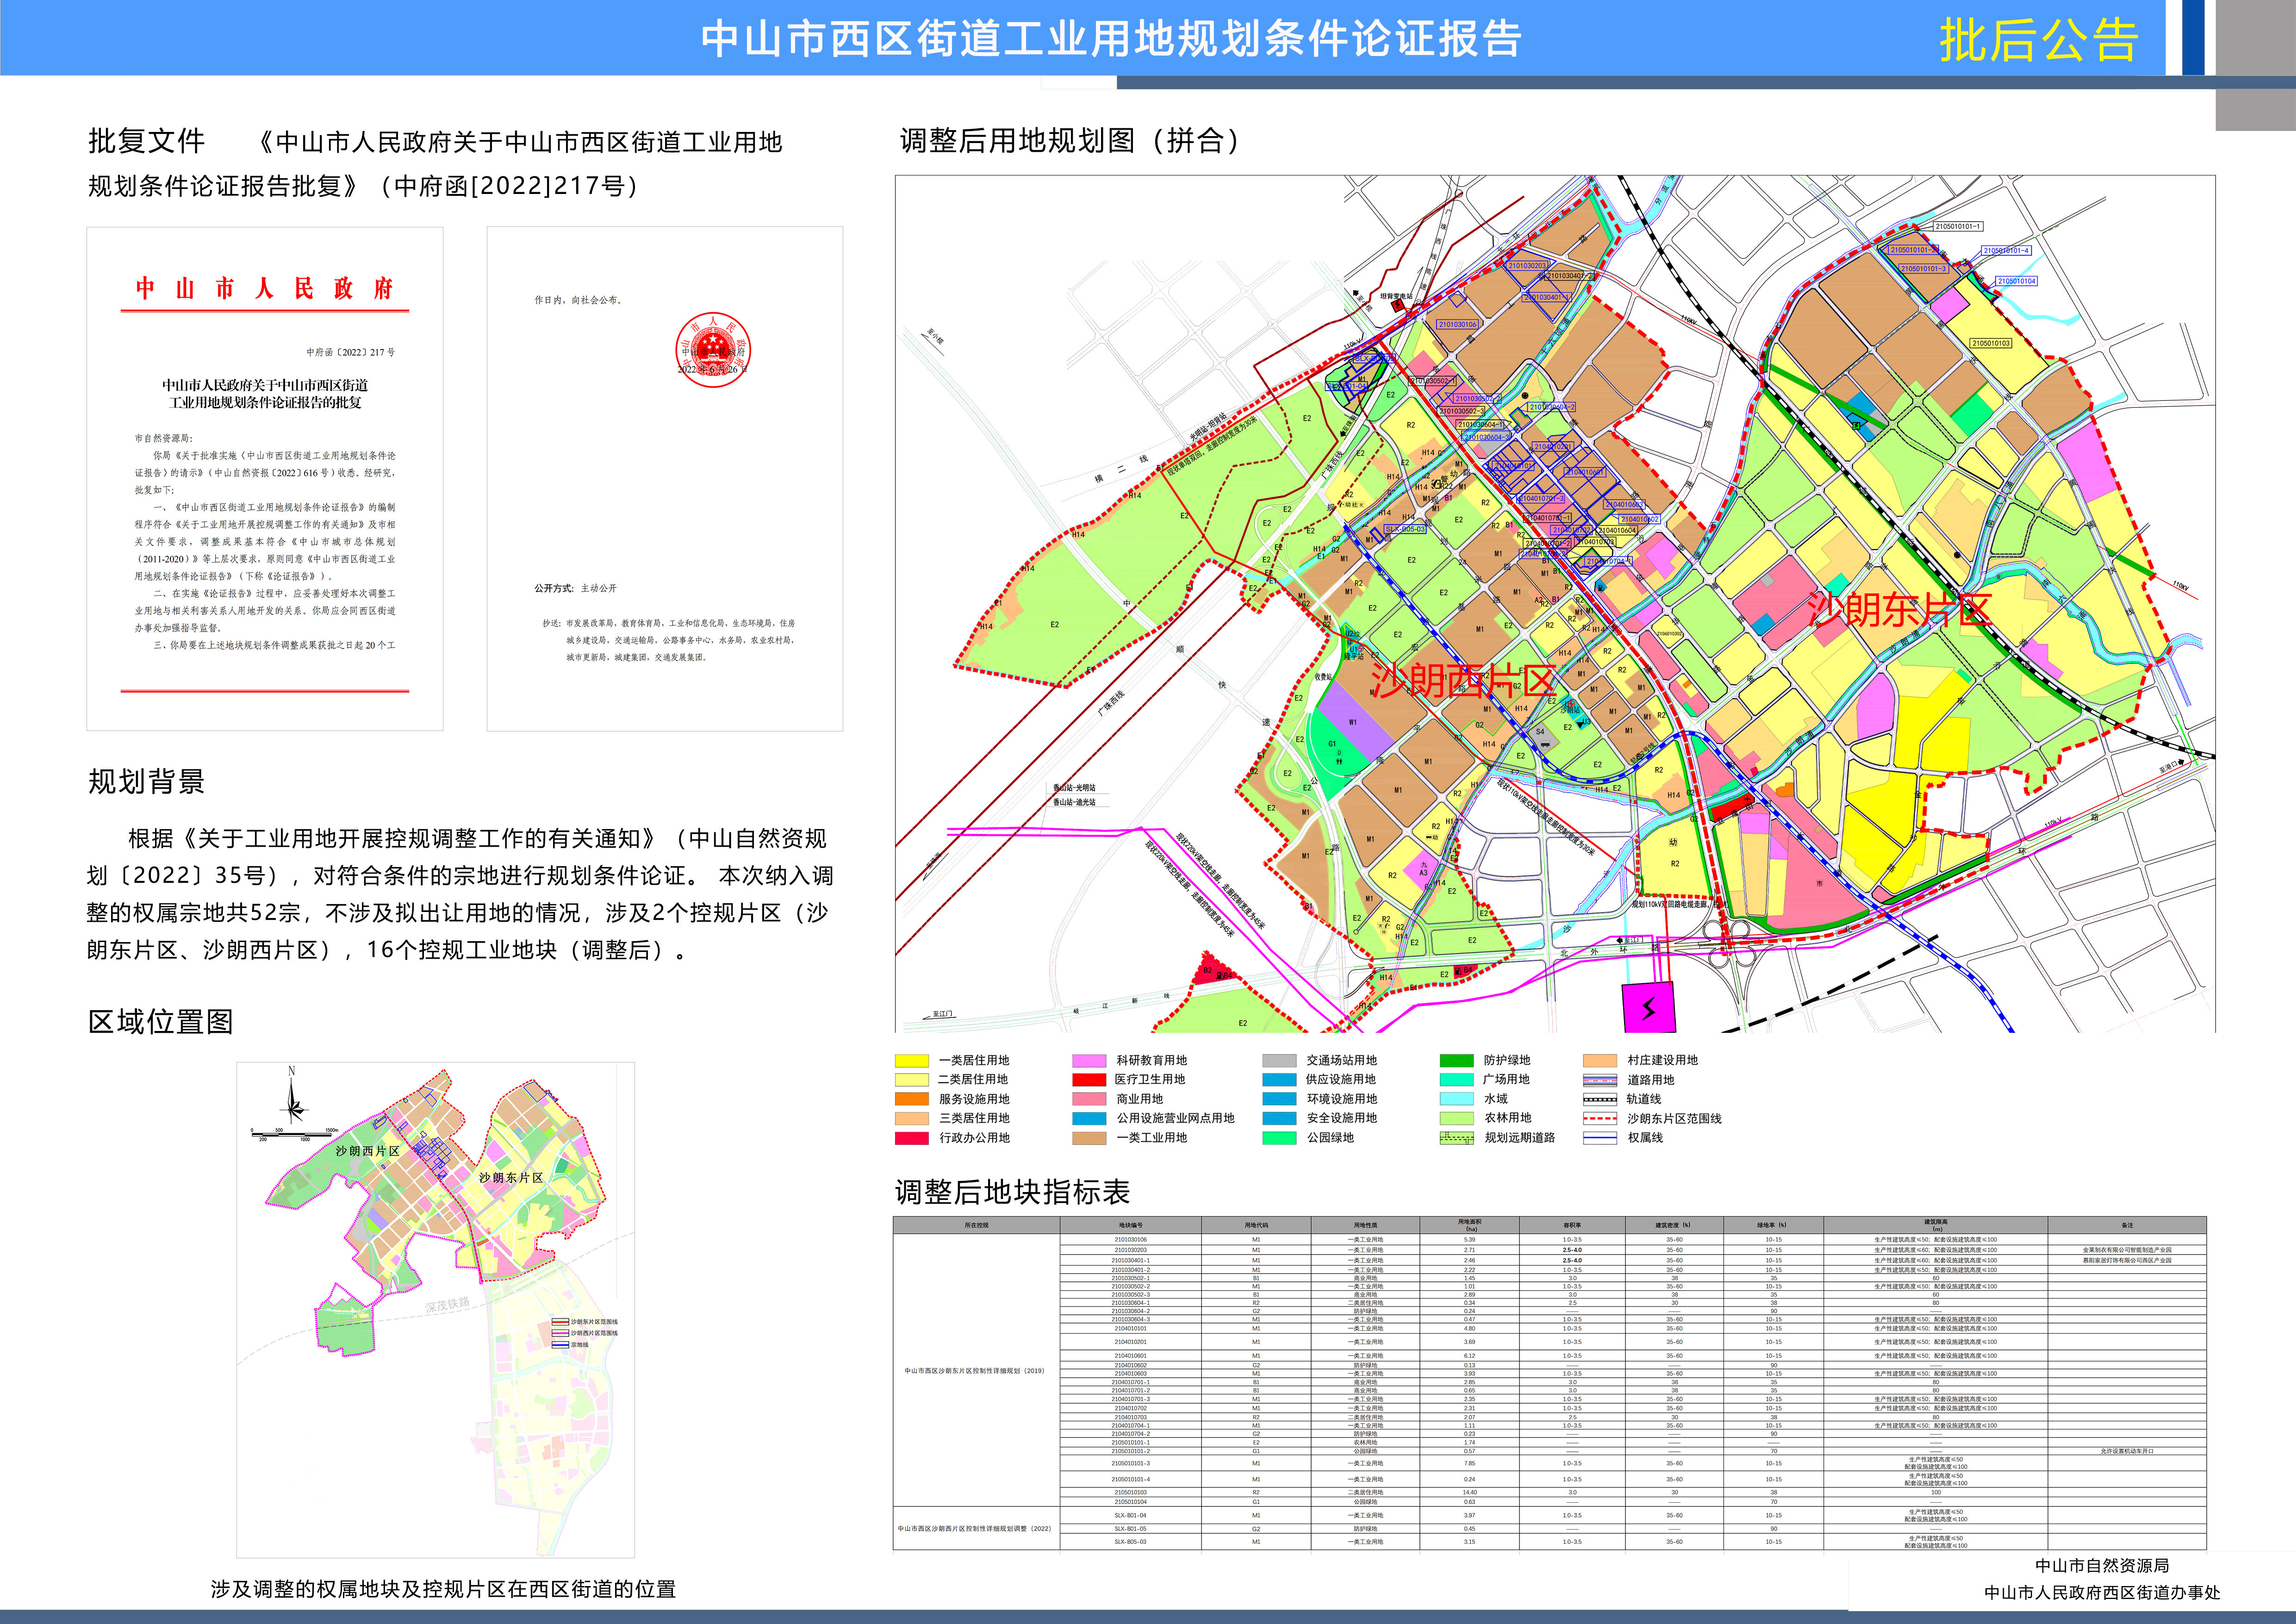Click the 中山市自然资源局 footer text
This screenshot has height=1624, width=2296.
point(2102,1565)
